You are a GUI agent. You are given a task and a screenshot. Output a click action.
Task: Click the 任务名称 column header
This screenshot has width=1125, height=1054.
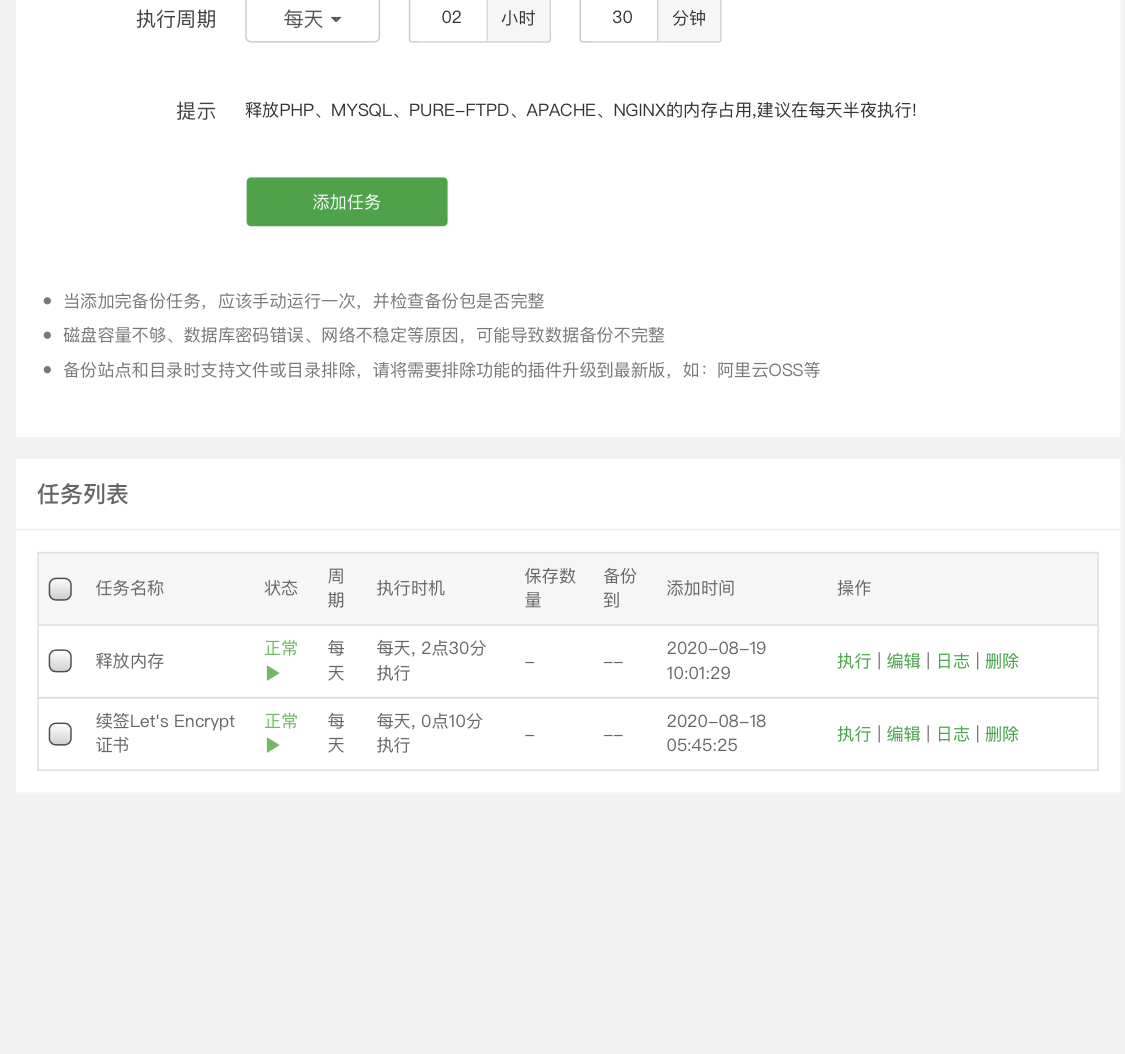tap(129, 588)
